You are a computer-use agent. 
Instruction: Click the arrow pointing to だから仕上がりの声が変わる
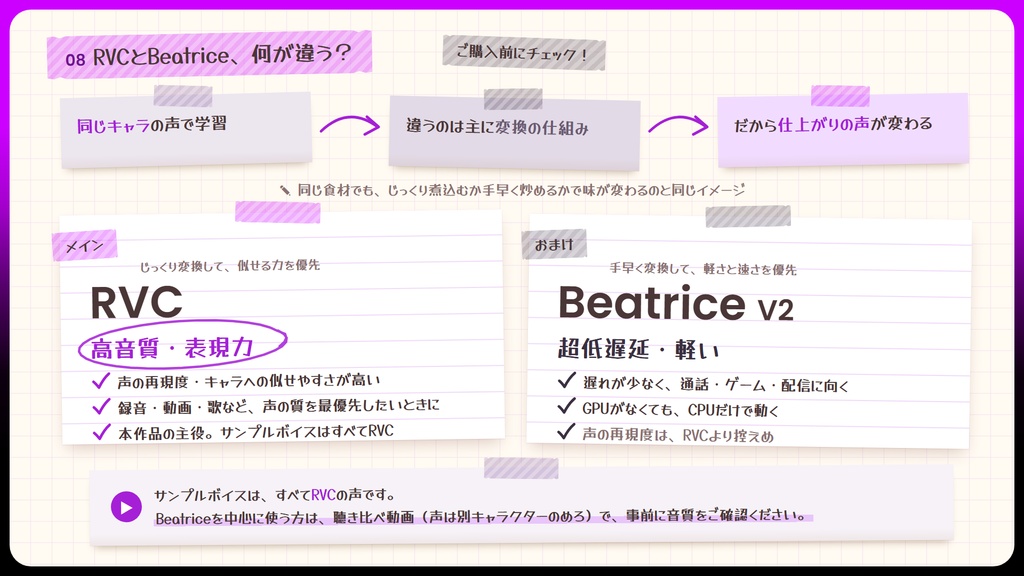point(679,124)
